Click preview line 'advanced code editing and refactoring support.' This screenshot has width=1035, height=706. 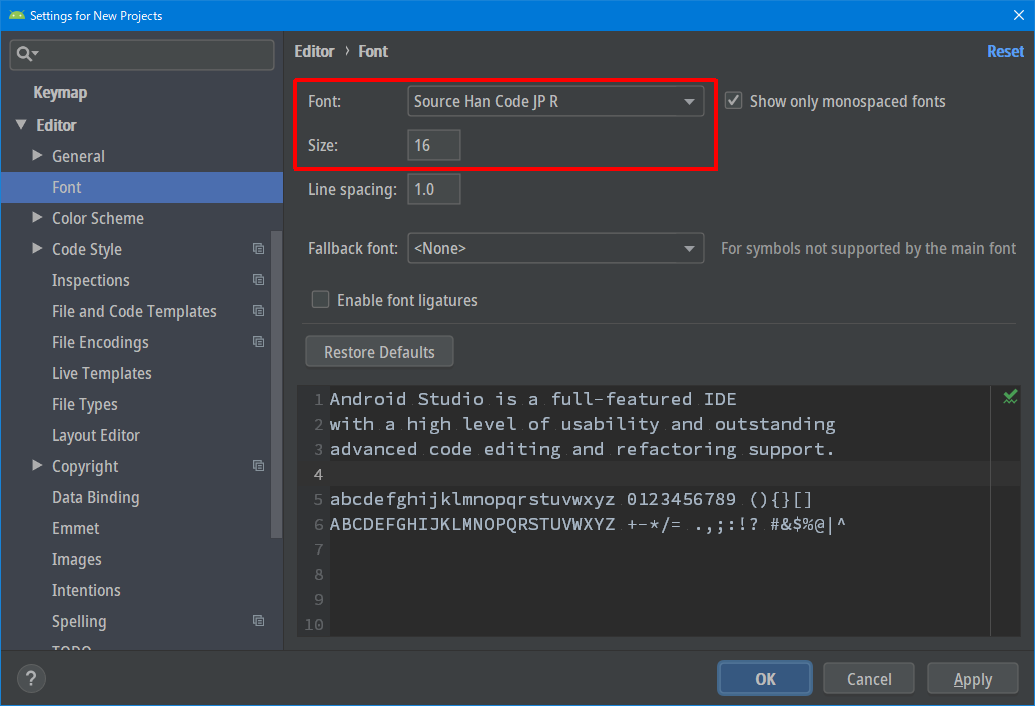click(582, 449)
